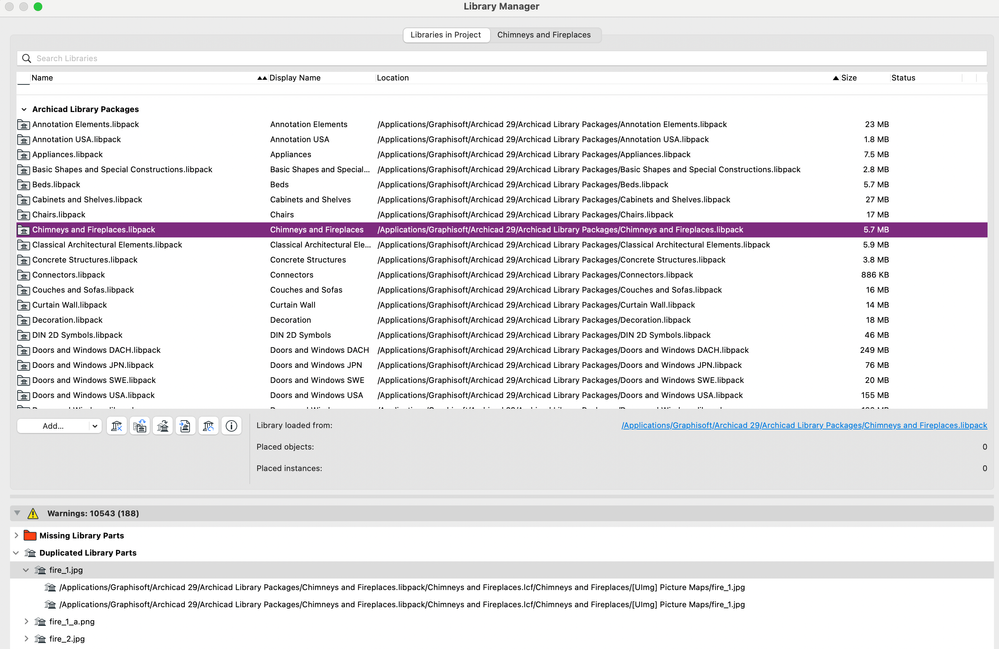Click the package icon of Chairs.libpack
999x649 pixels.
pyautogui.click(x=24, y=215)
